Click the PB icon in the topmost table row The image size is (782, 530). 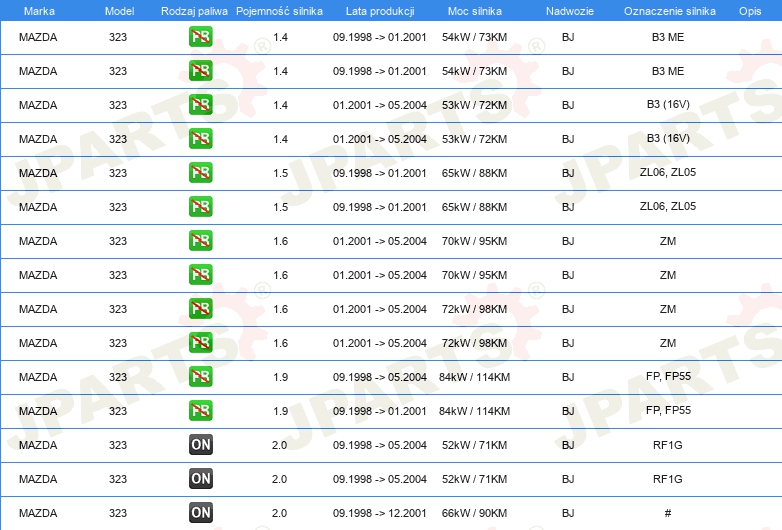201,38
